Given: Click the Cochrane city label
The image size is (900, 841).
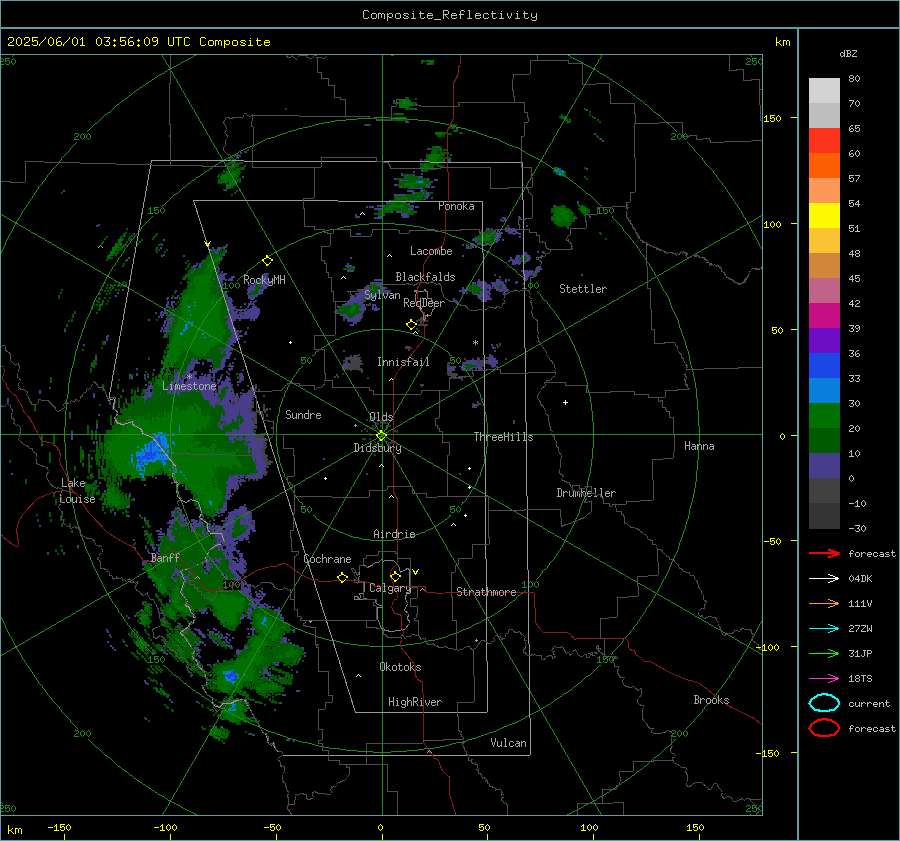Looking at the screenshot, I should pyautogui.click(x=327, y=559).
